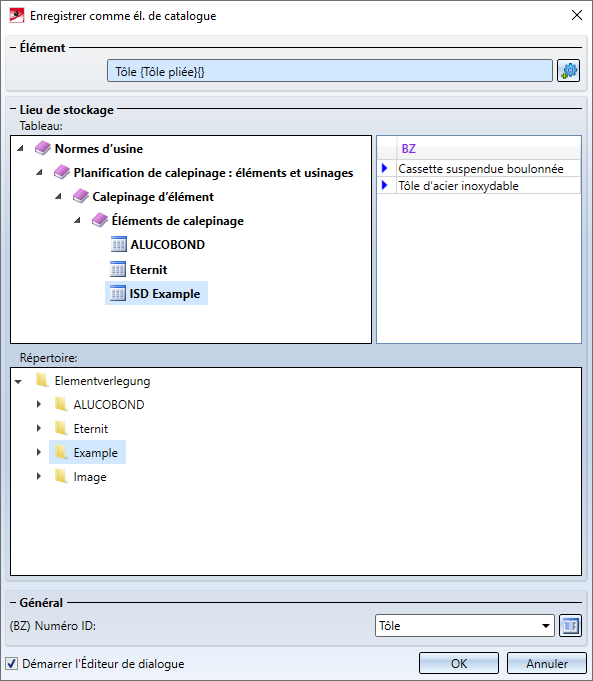
Task: Open the Numéro ID dropdown arrow
Action: click(546, 626)
